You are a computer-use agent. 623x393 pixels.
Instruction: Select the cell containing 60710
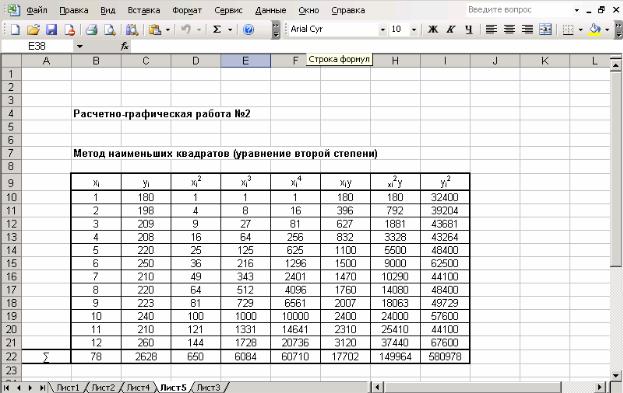(x=295, y=356)
